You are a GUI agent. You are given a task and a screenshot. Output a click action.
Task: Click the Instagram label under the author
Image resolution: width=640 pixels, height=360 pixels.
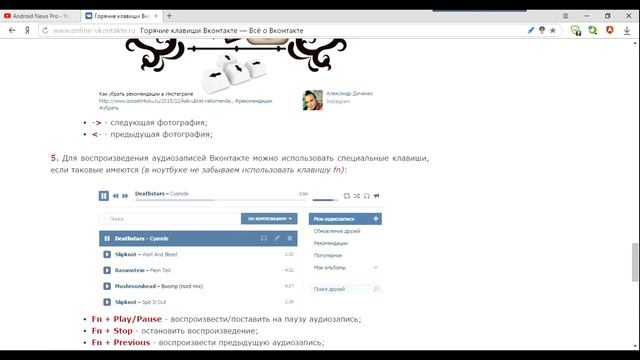coord(338,101)
